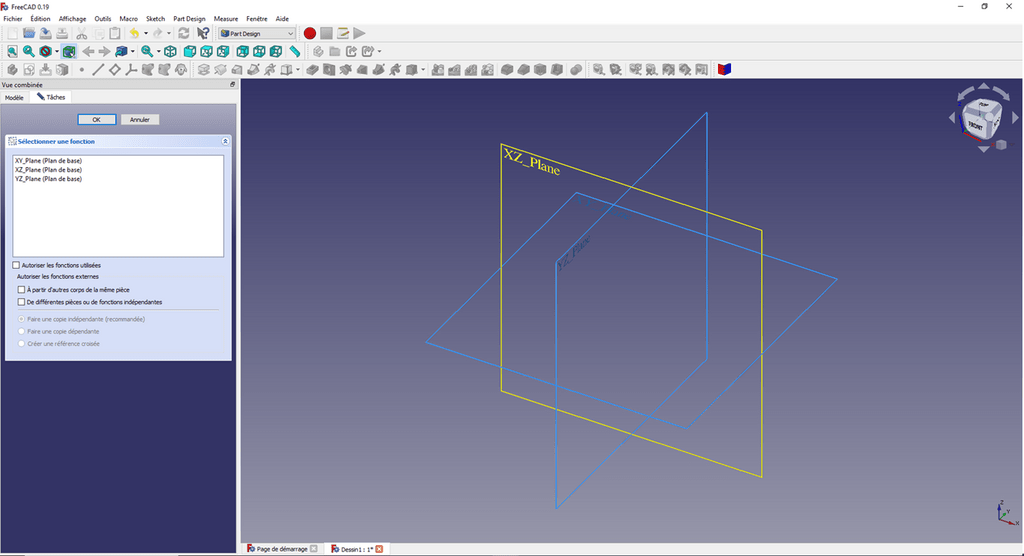Image resolution: width=1024 pixels, height=556 pixels.
Task: Select Créer une référence croisée radio
Action: (x=22, y=344)
